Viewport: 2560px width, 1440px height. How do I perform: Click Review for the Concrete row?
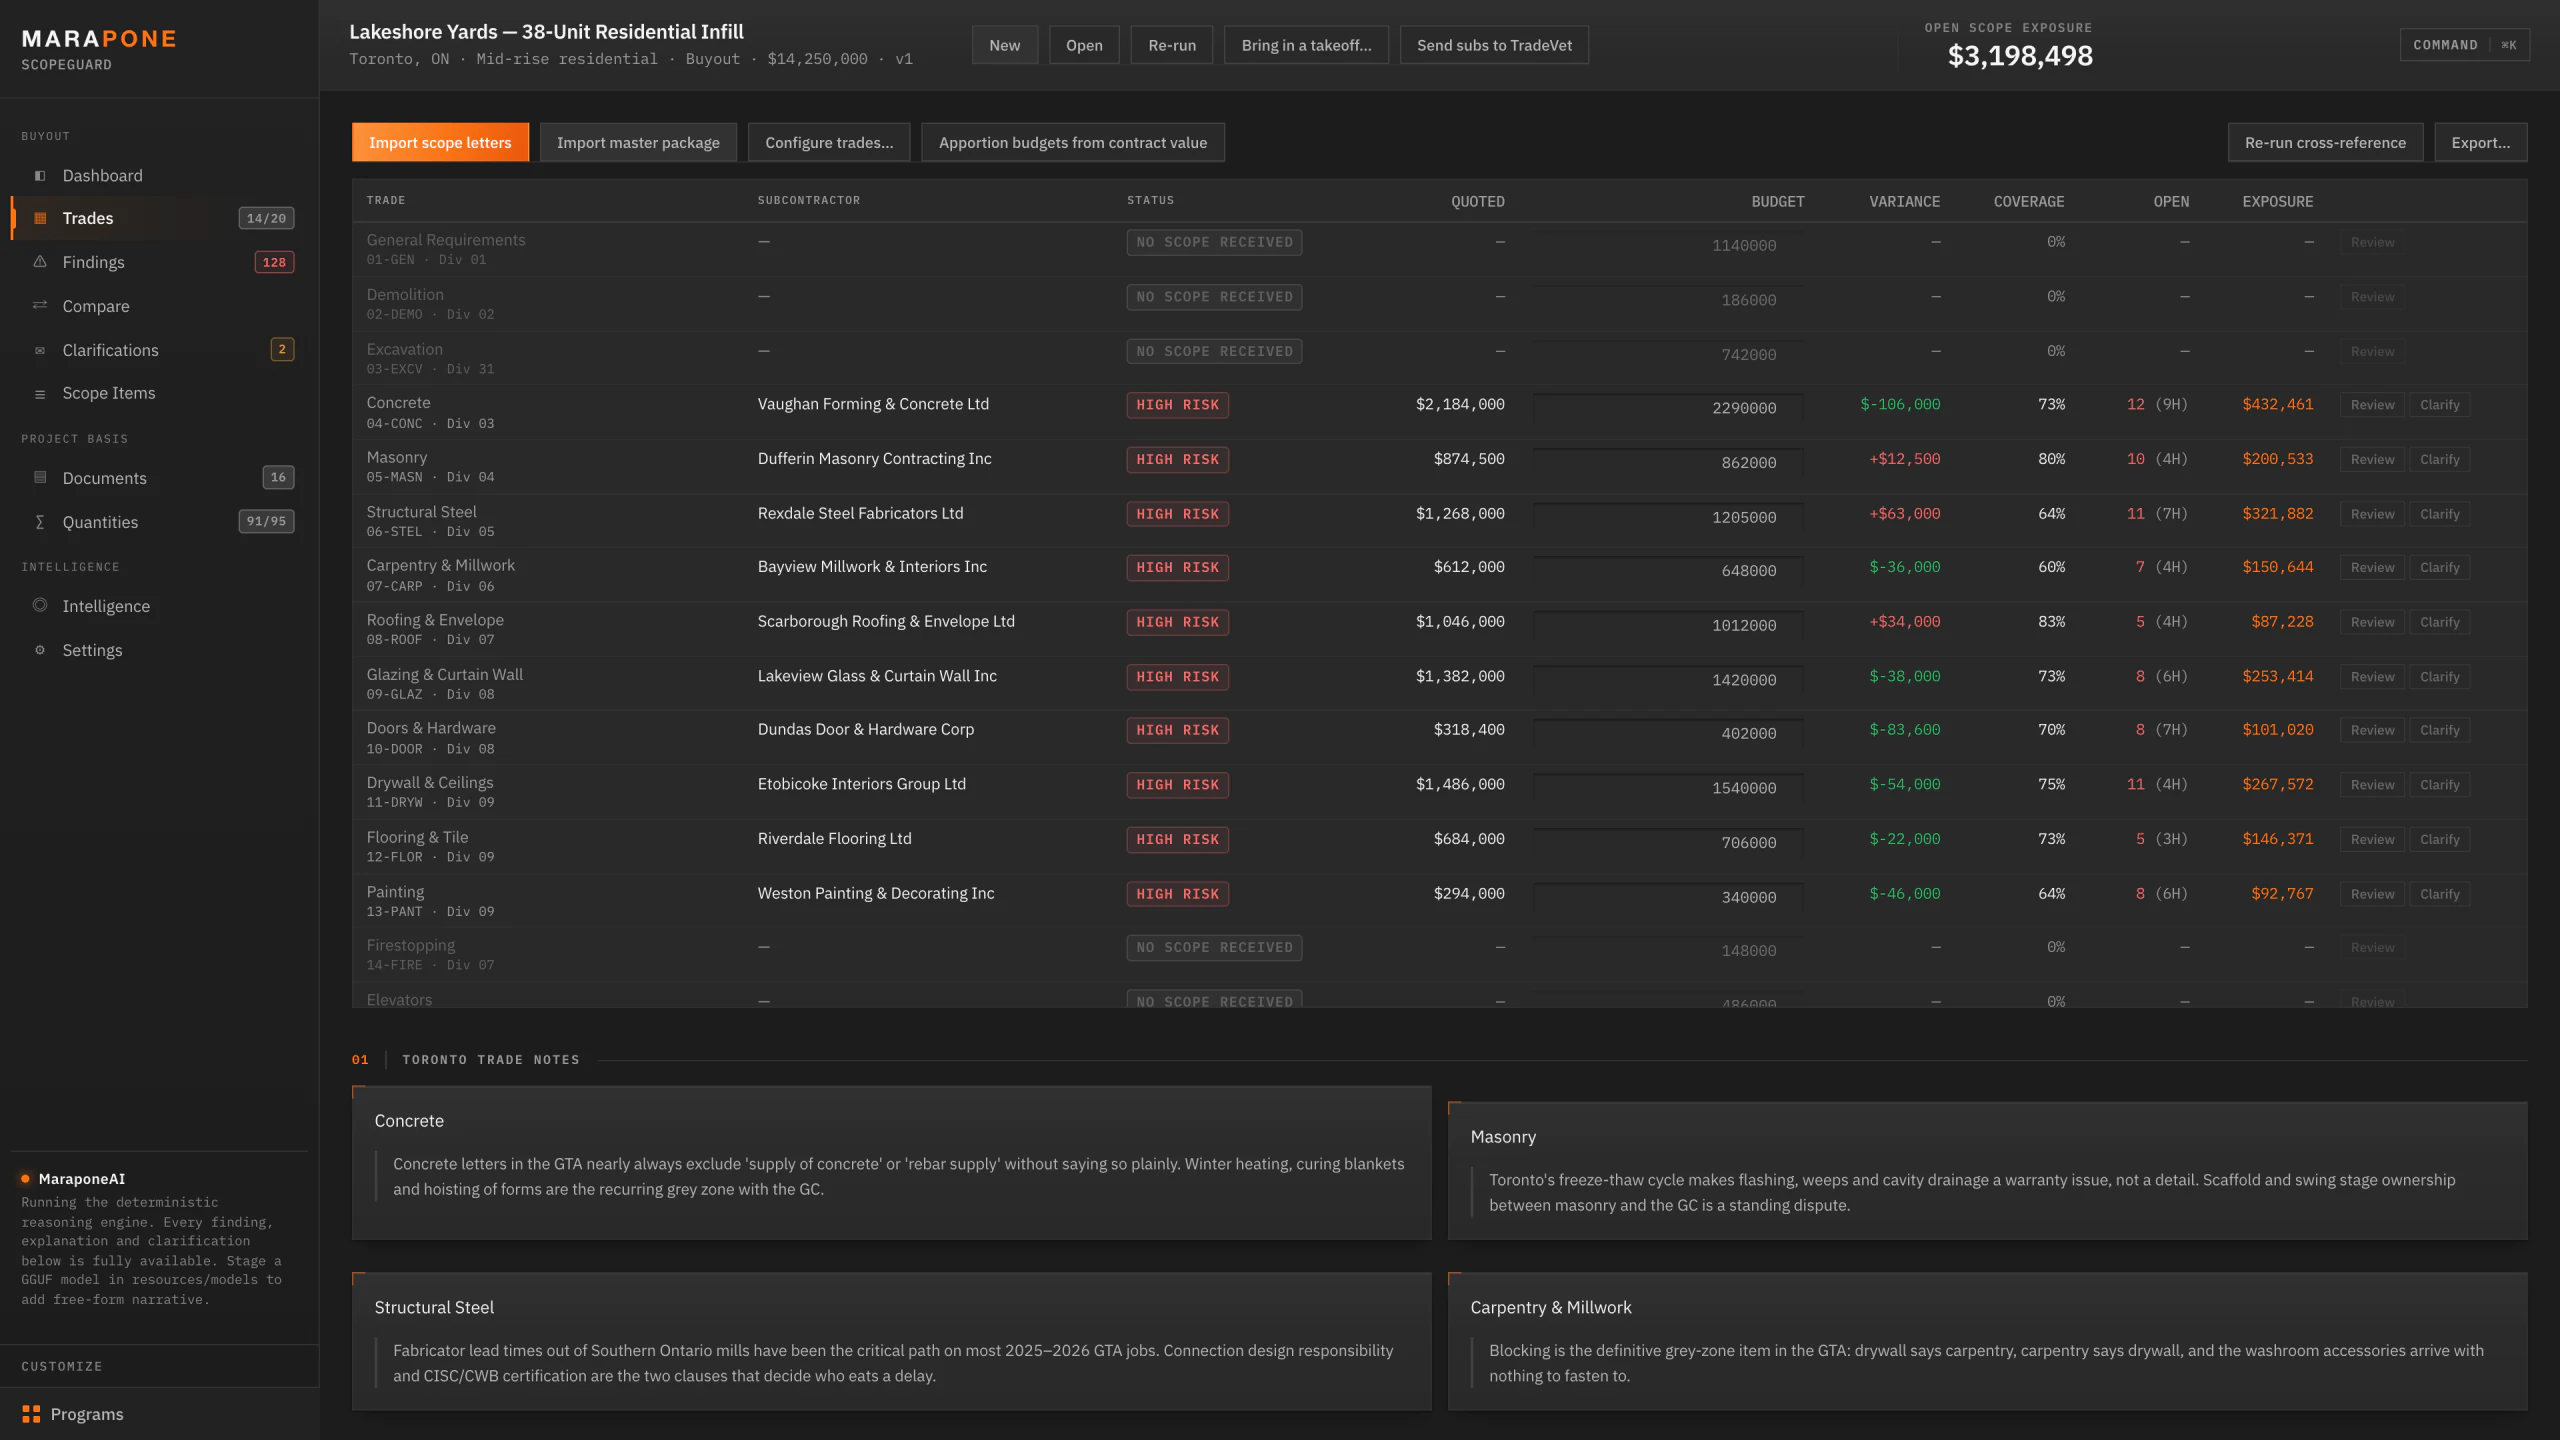click(2372, 405)
